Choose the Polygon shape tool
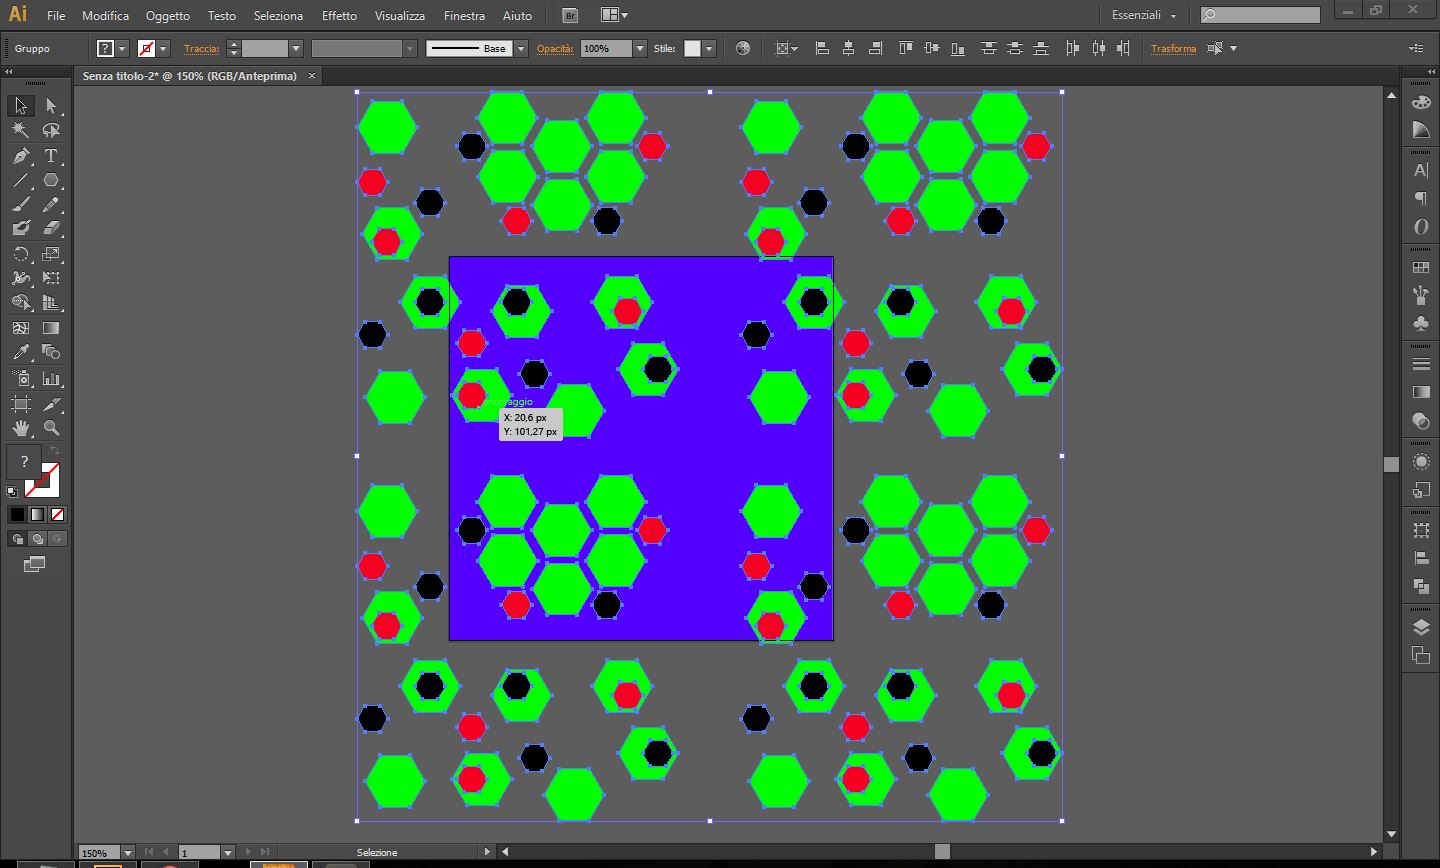This screenshot has height=868, width=1440. tap(51, 181)
